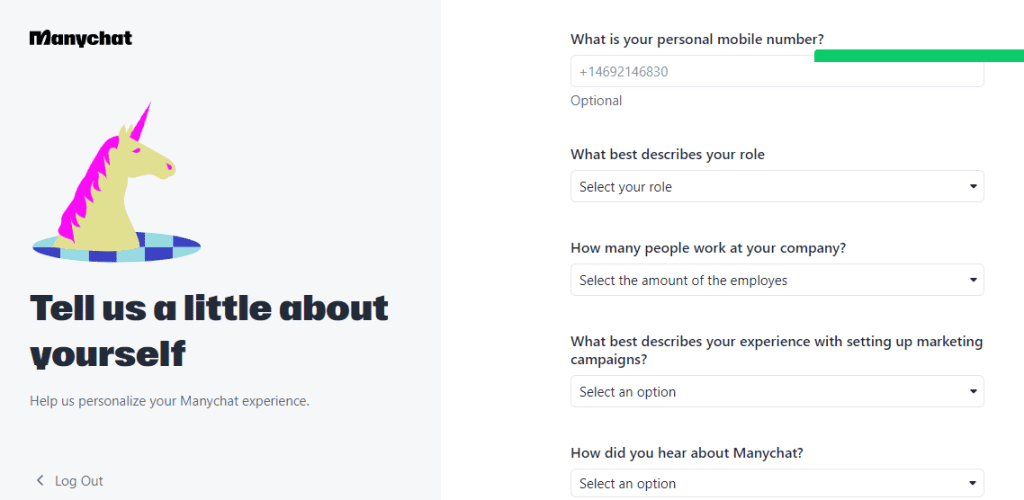
Task: Click the caret arrow on the employees selector
Action: (973, 280)
